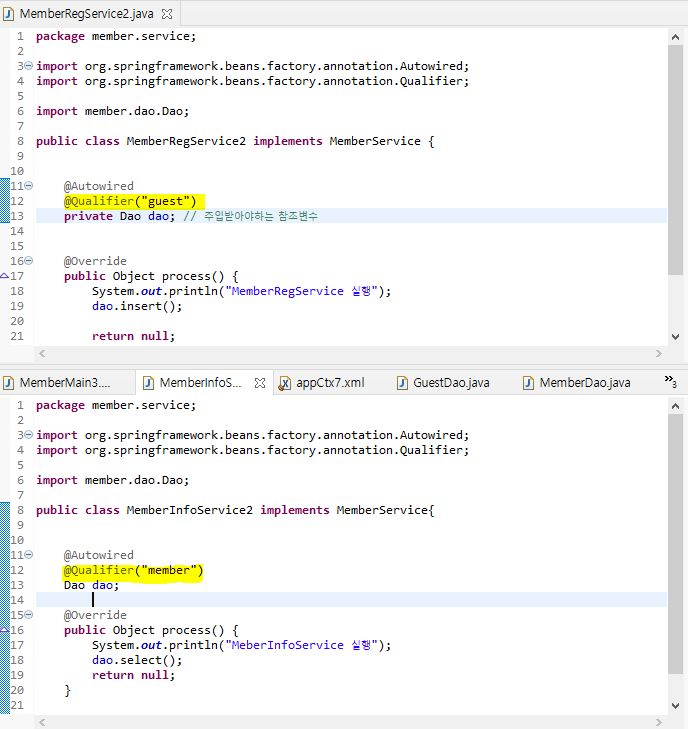Collapse the @Override fold at line 16 in top editor
The height and width of the screenshot is (729, 688).
coord(28,261)
